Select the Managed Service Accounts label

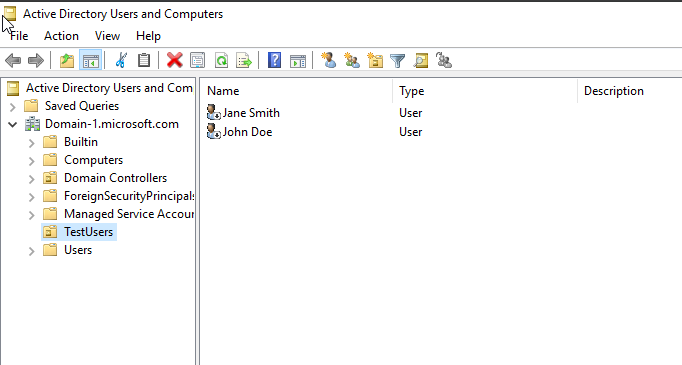pos(129,214)
